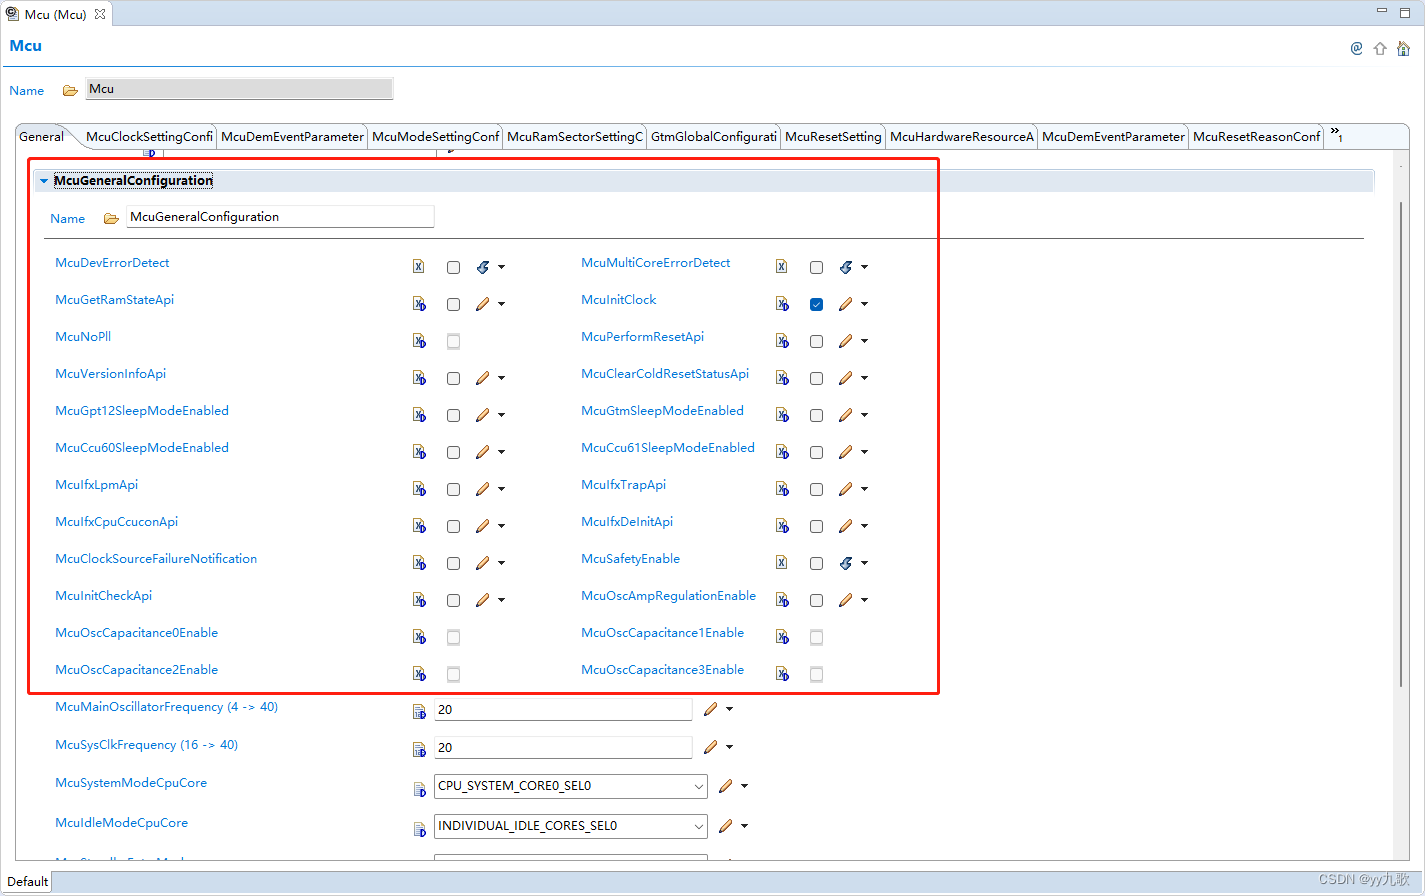The height and width of the screenshot is (896, 1425).
Task: Click the McuNoPll parameter link
Action: pos(83,337)
